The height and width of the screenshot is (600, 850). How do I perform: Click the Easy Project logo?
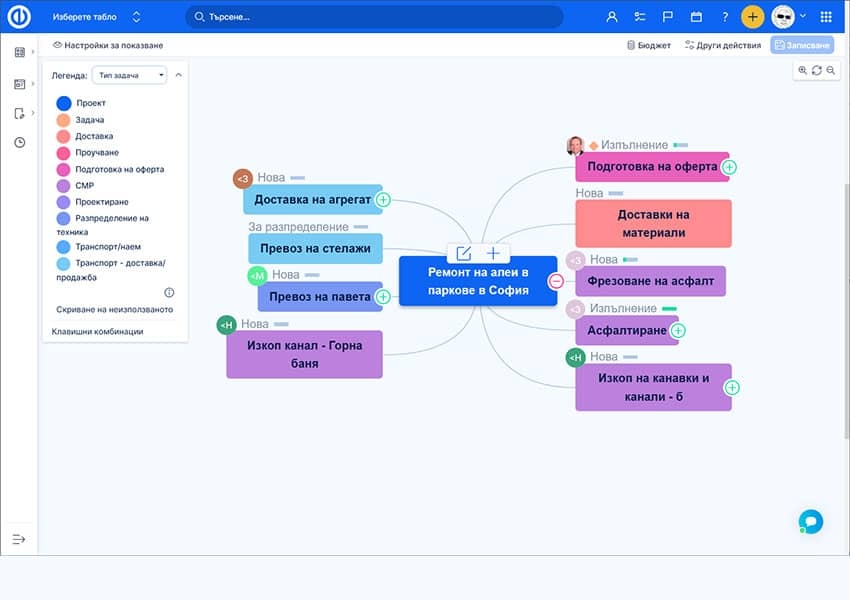(x=19, y=16)
